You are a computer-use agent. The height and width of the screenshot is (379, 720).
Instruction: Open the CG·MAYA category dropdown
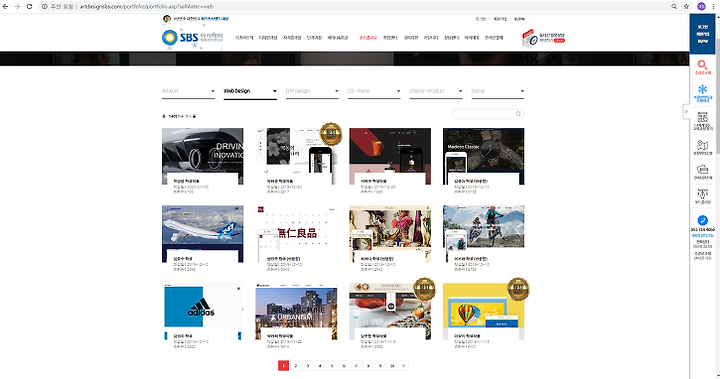pyautogui.click(x=374, y=91)
